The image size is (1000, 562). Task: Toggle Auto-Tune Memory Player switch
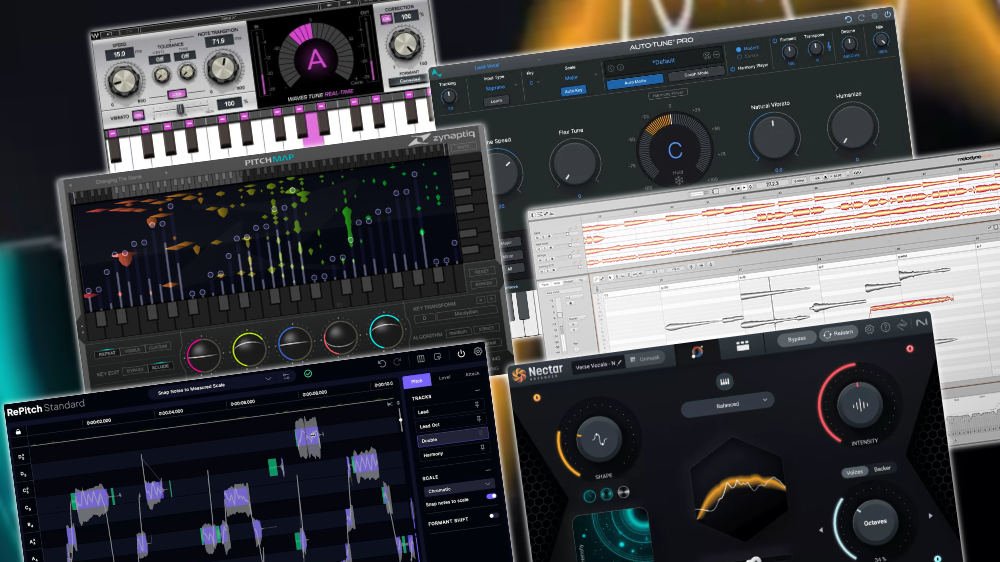tap(733, 68)
